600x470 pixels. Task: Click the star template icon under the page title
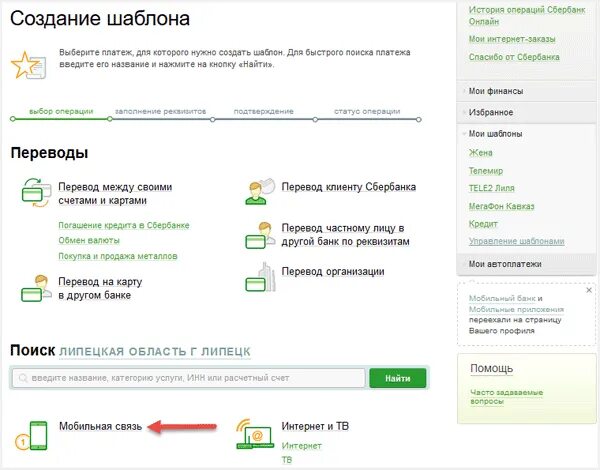[29, 65]
